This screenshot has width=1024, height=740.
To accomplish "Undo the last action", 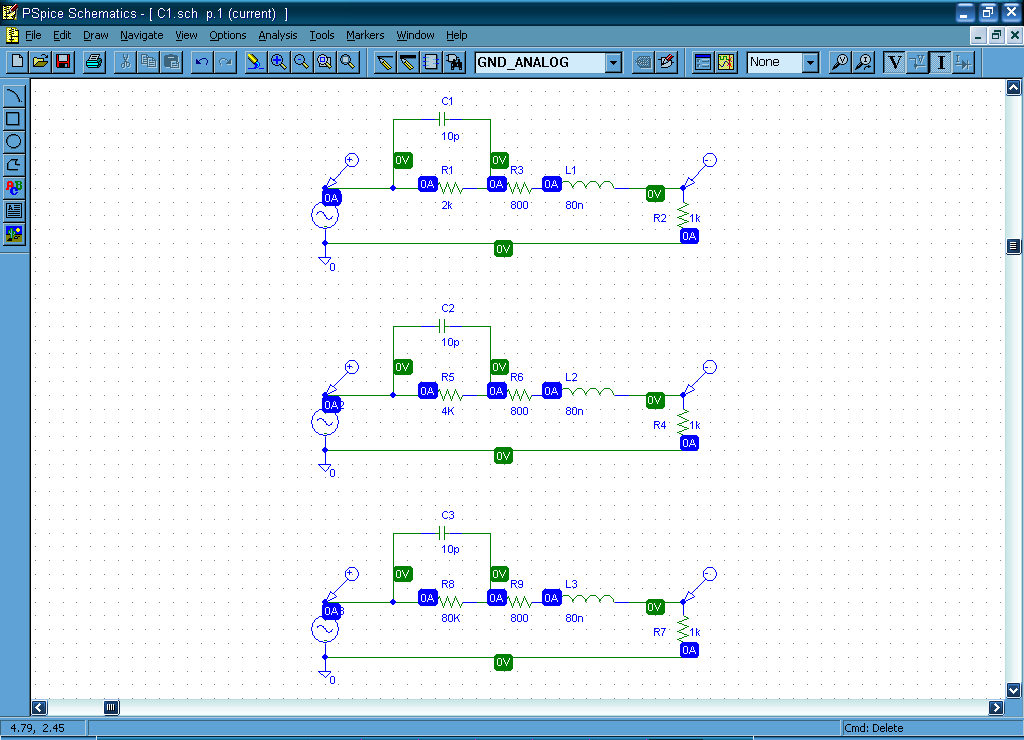I will 202,62.
